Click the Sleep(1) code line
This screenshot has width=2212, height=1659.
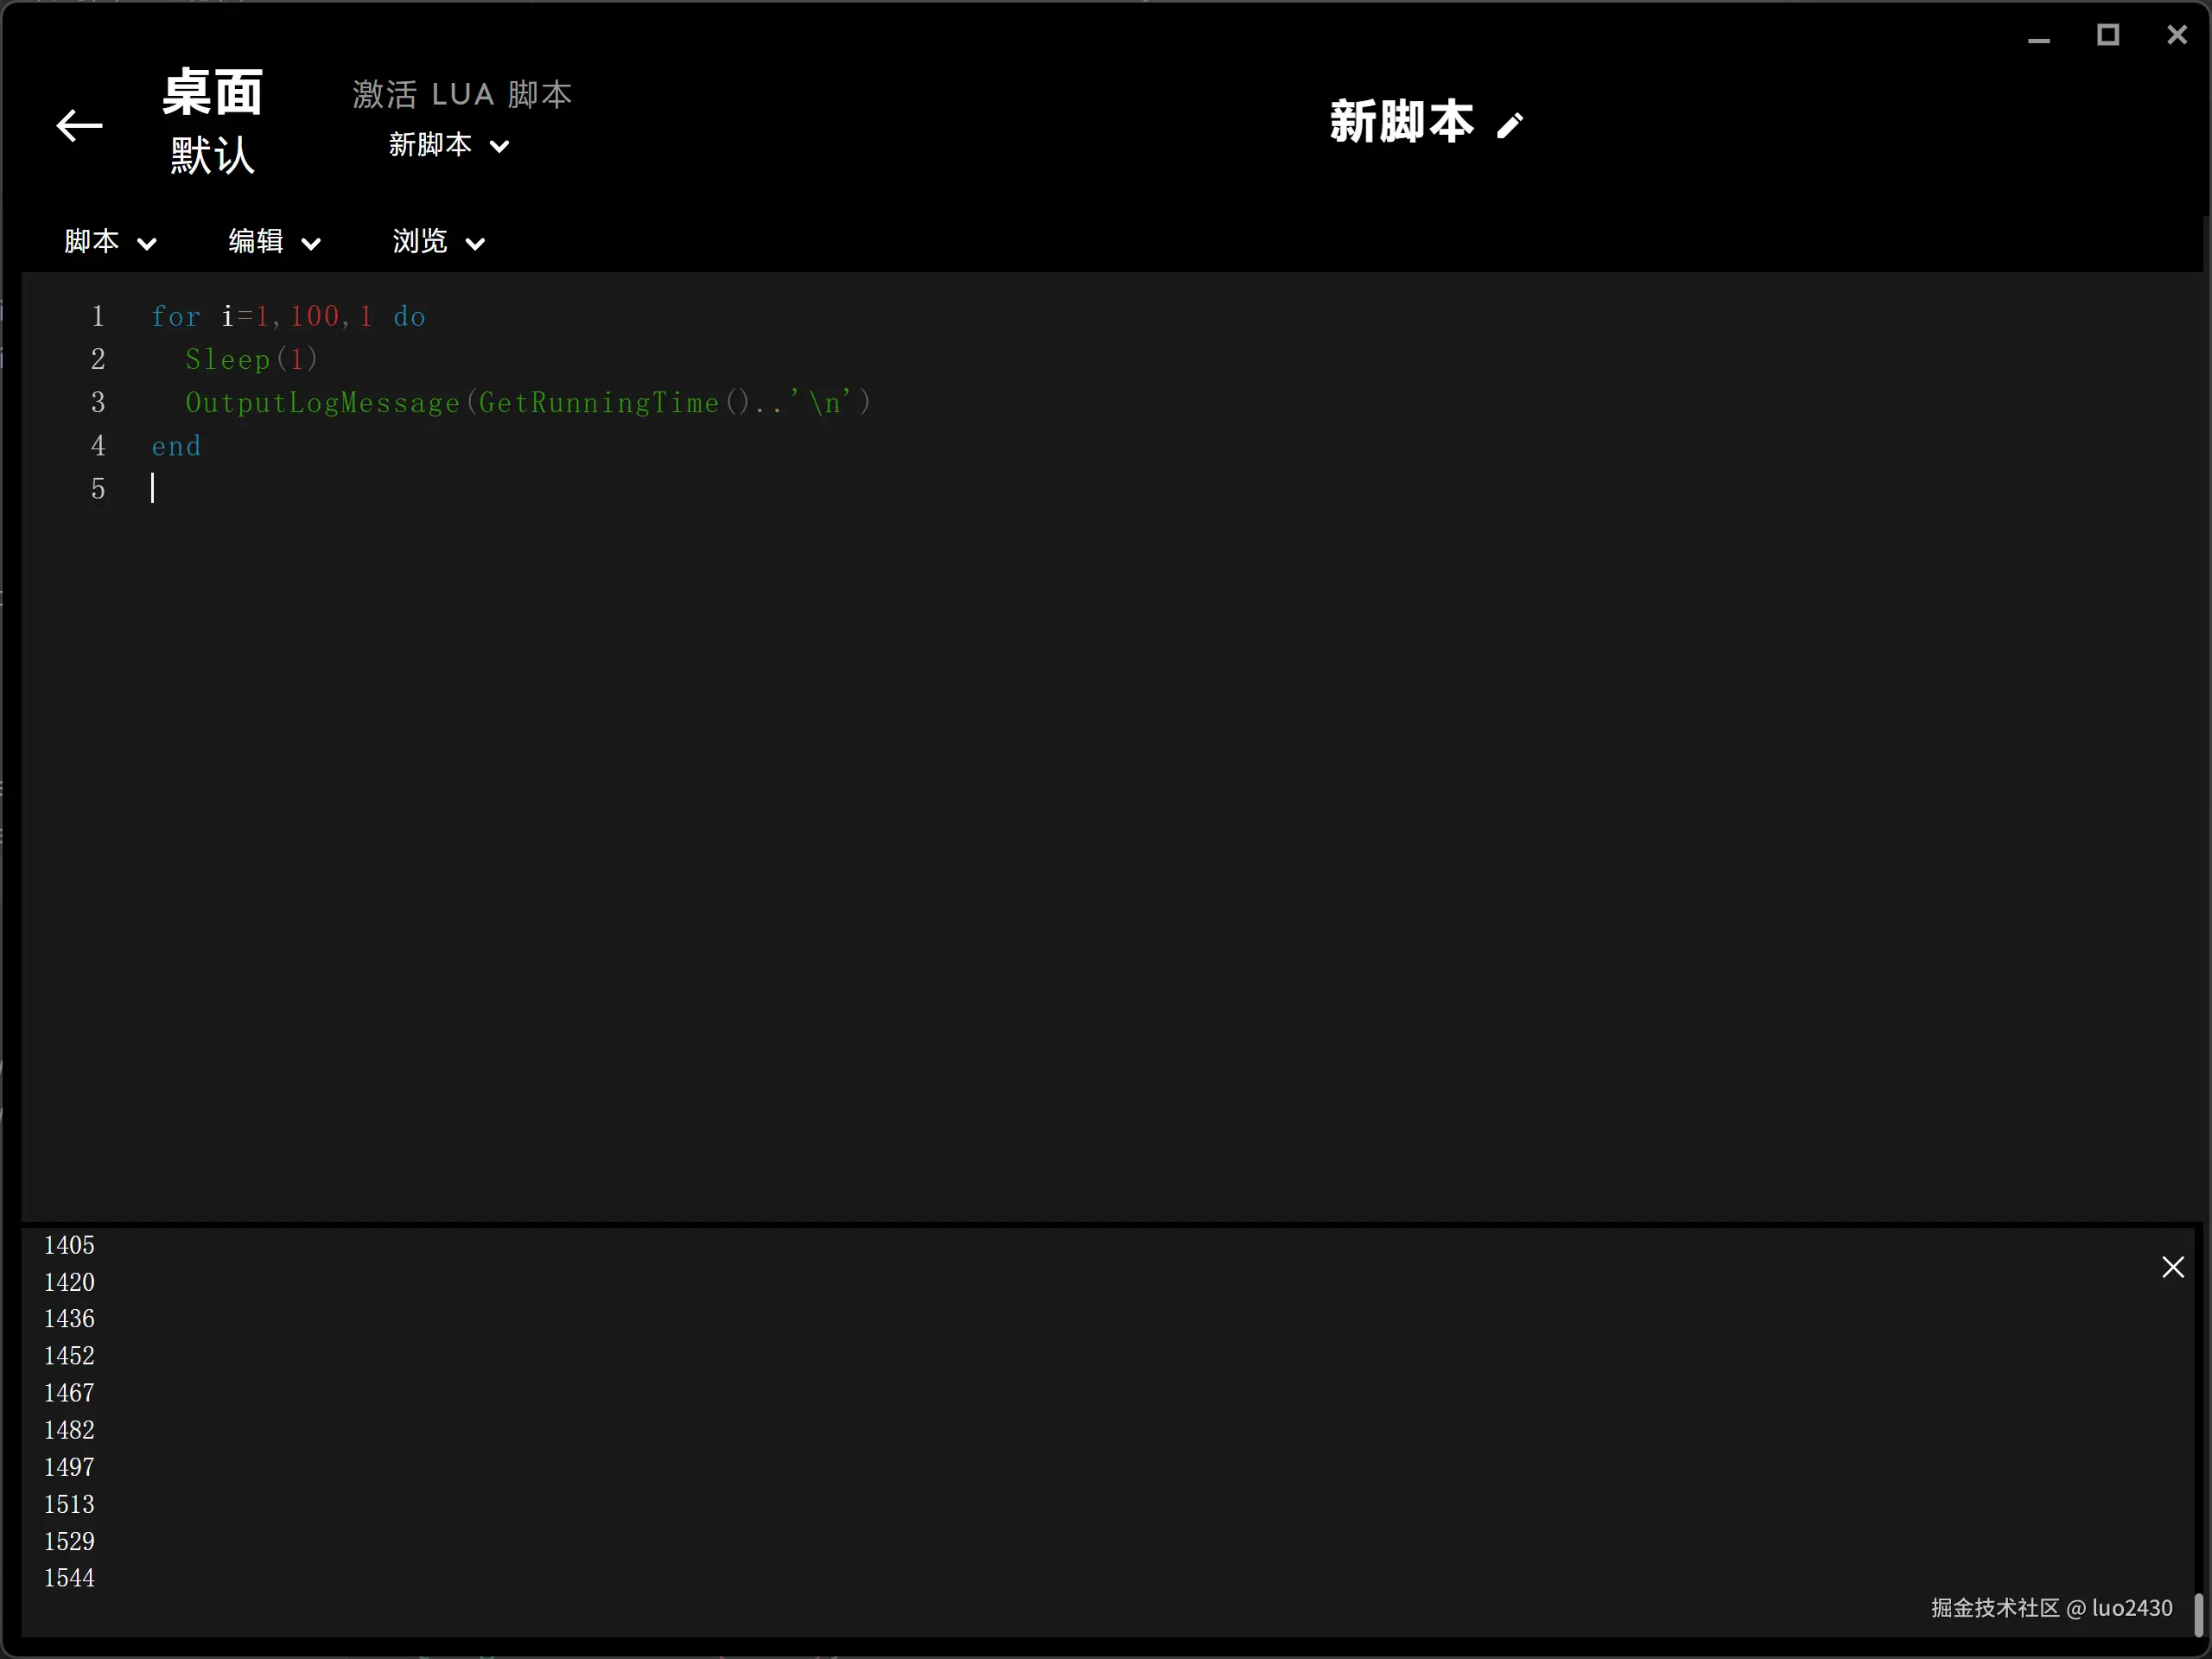tap(251, 360)
